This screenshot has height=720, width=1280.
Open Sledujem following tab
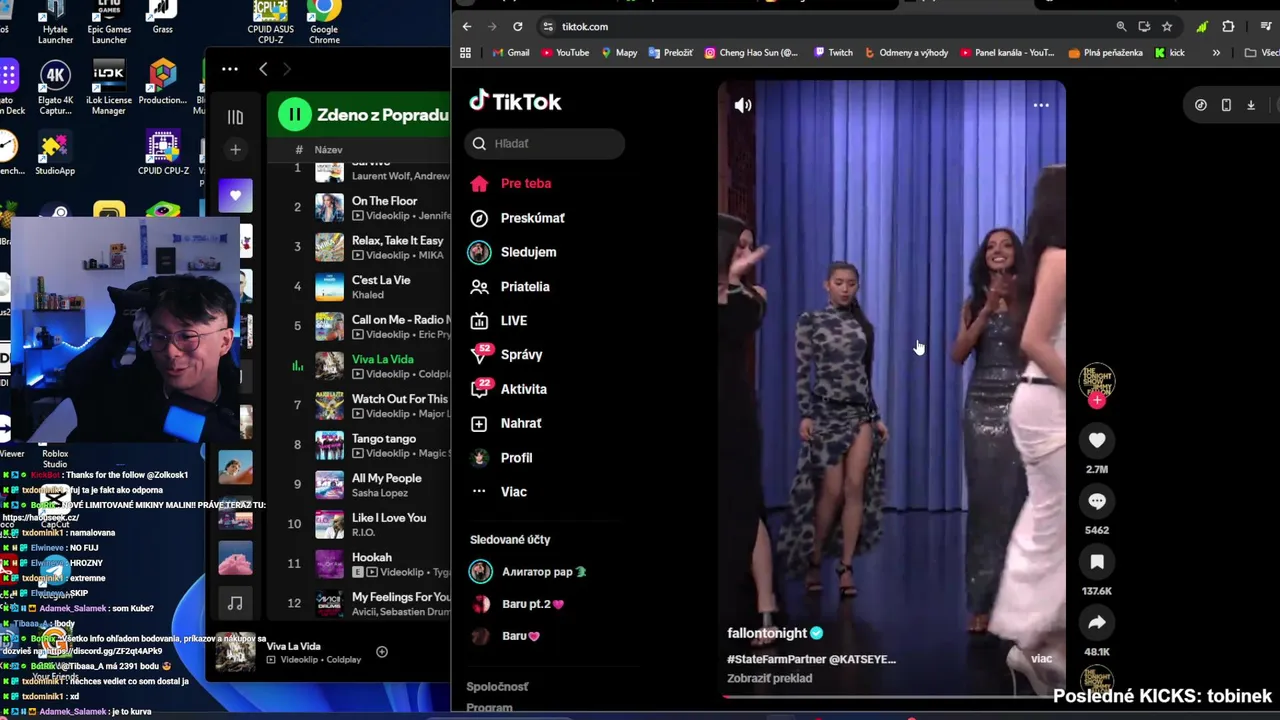528,252
